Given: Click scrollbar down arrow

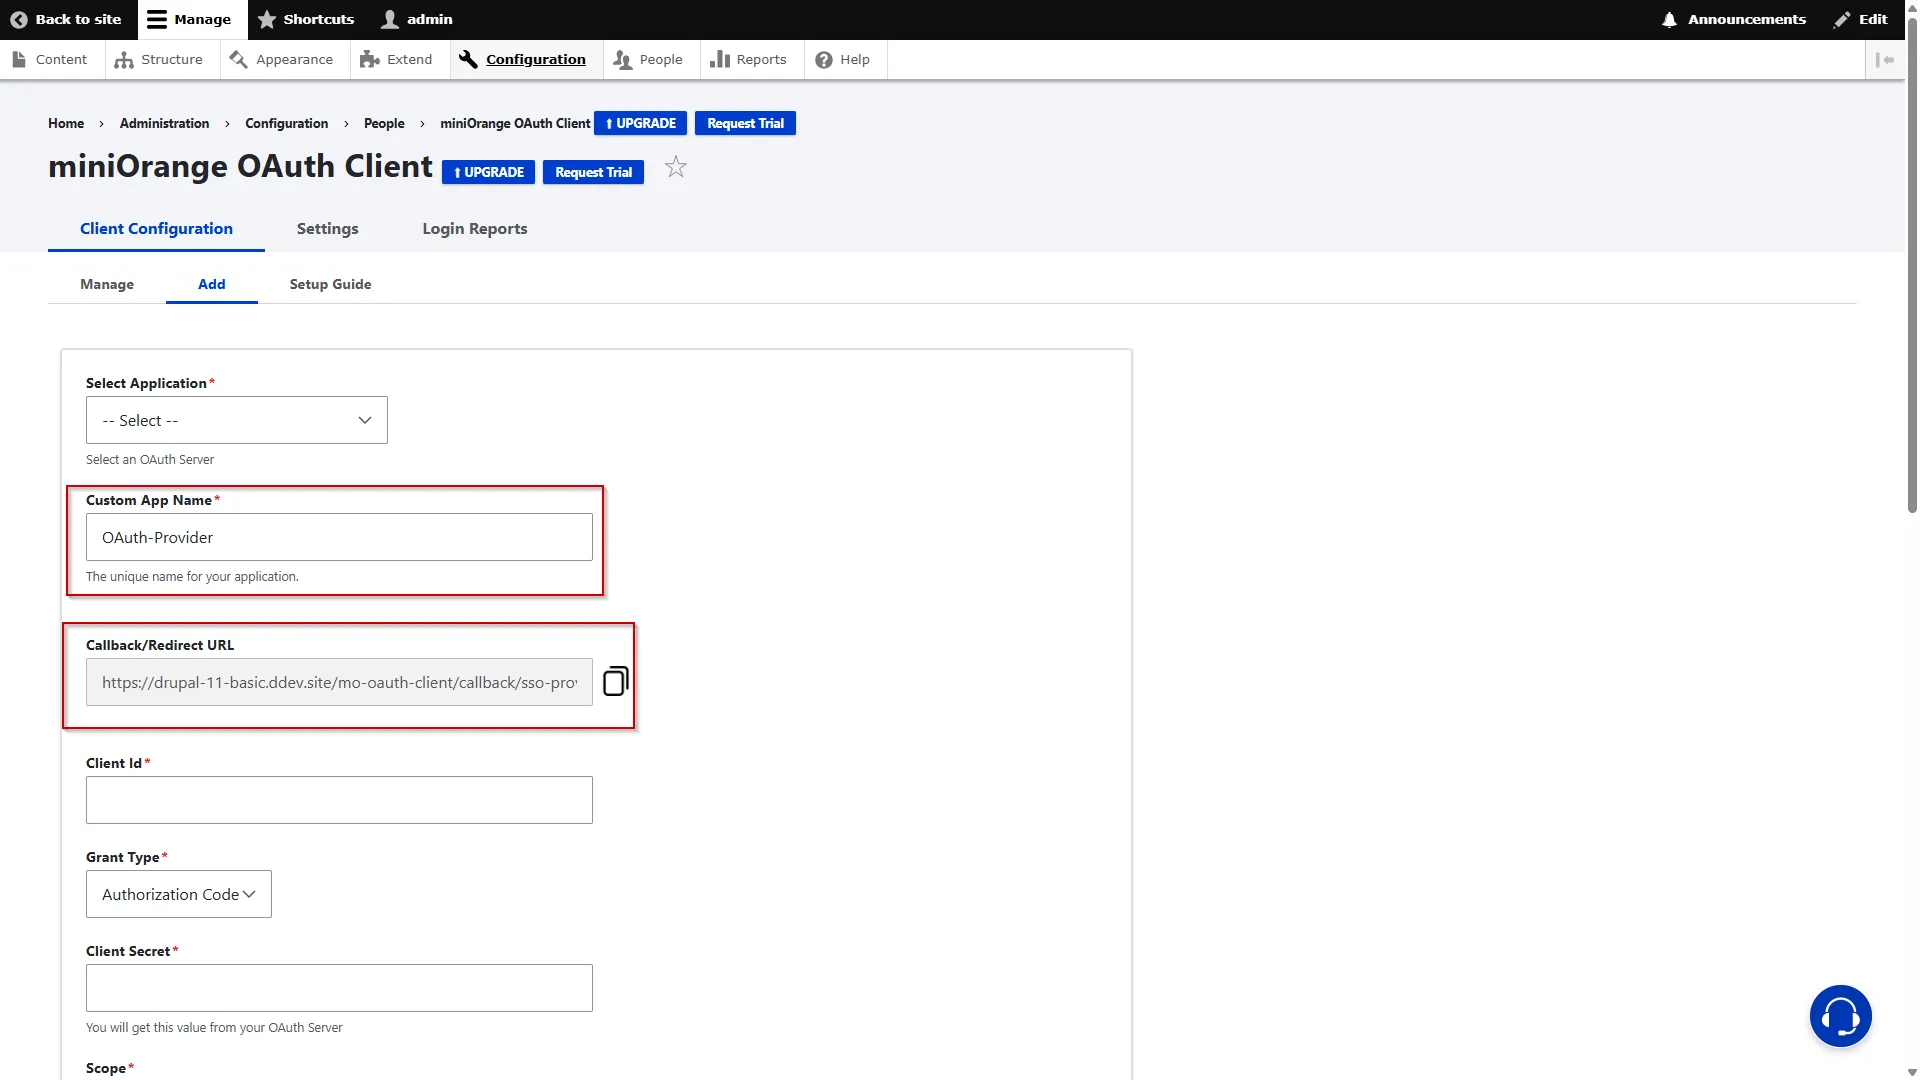Looking at the screenshot, I should [x=1912, y=1072].
